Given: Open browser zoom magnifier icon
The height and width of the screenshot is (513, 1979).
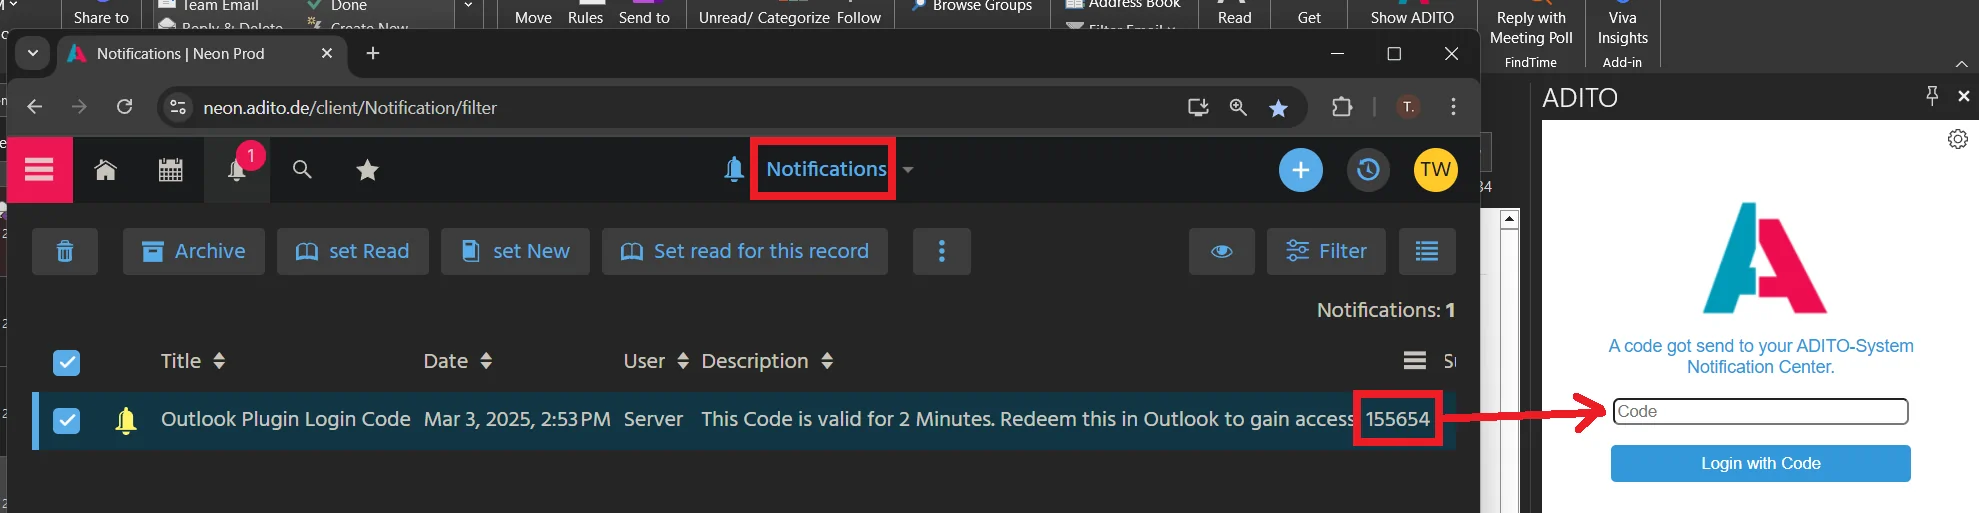Looking at the screenshot, I should click(x=1238, y=107).
